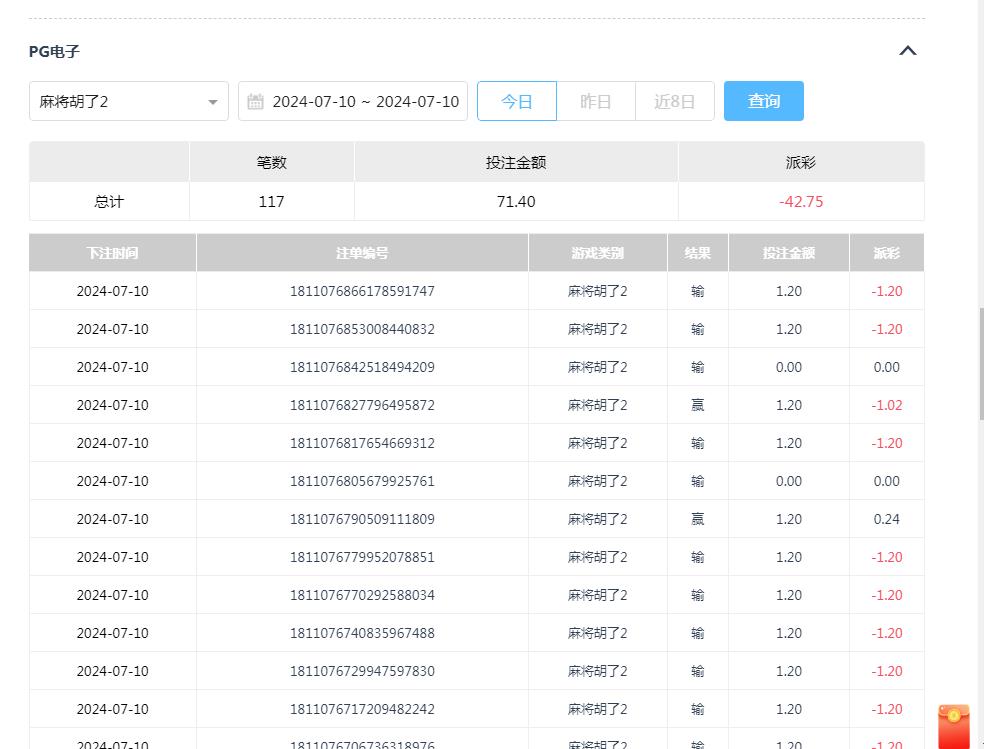Click the 注单编号 column header
This screenshot has height=749, width=984.
pyautogui.click(x=361, y=253)
